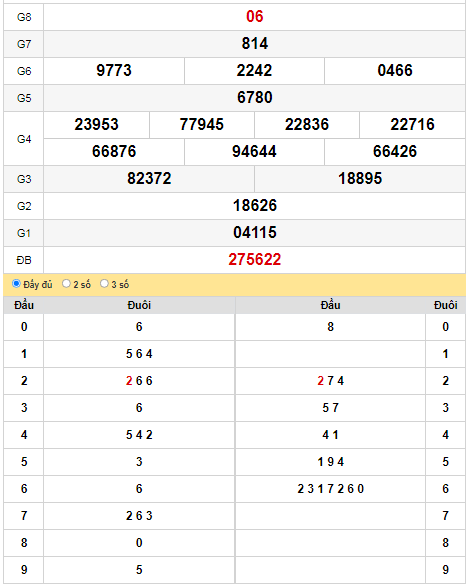Click the left 'Đầu' column header
This screenshot has width=469, height=586.
[24, 305]
